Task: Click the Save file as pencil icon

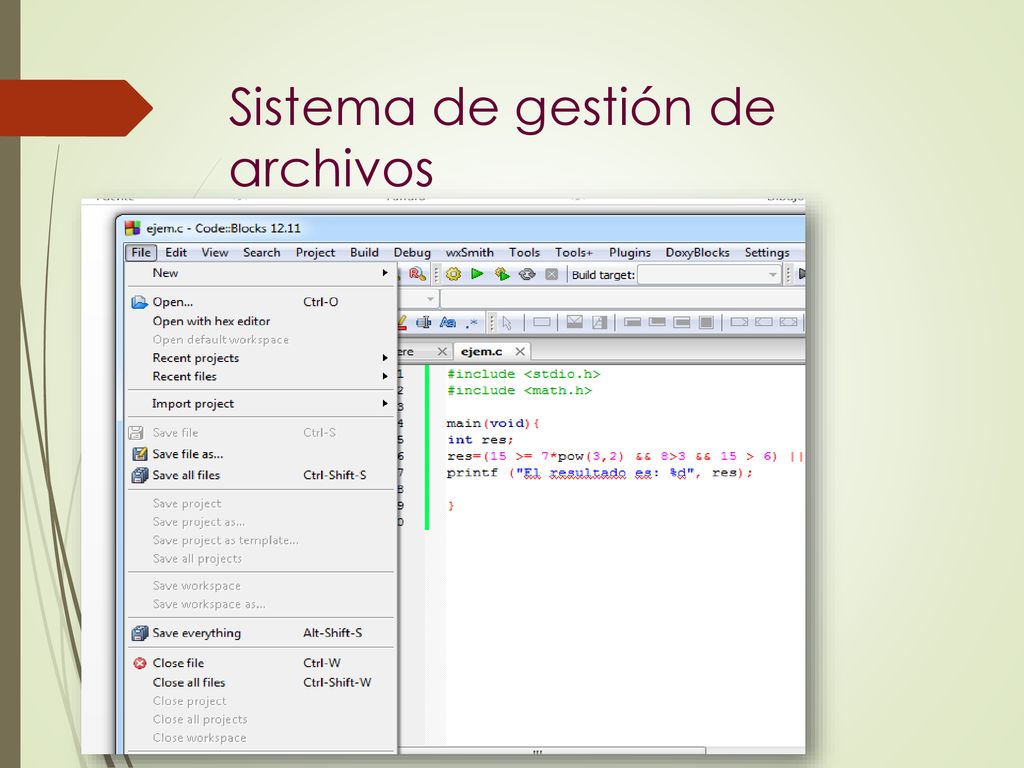Action: tap(139, 454)
